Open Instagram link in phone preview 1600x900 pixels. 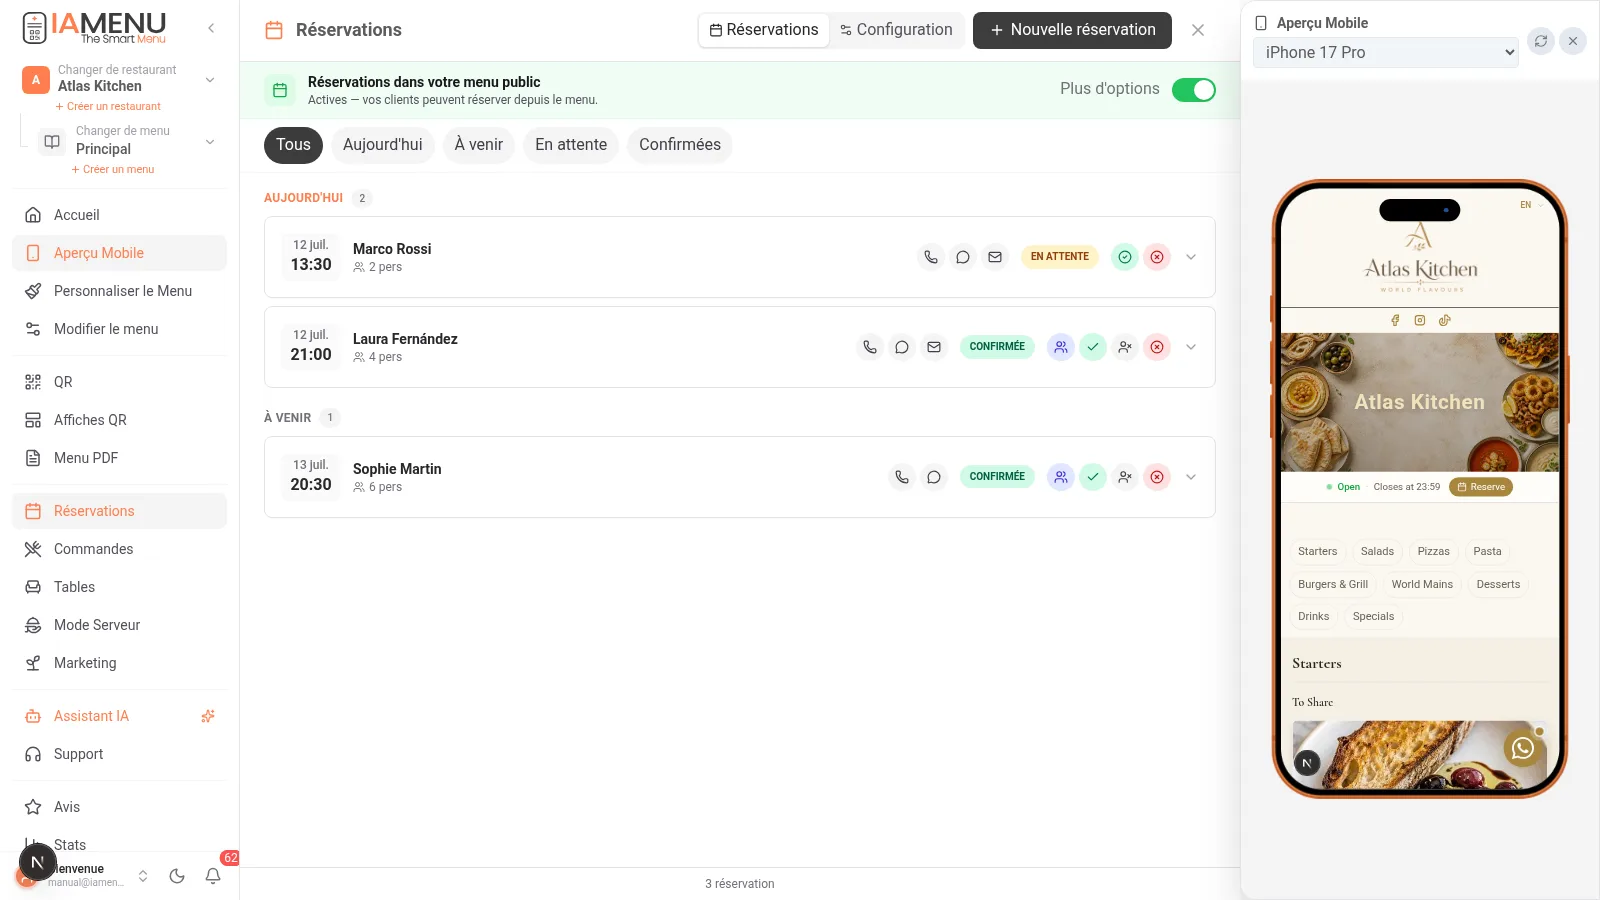(1420, 320)
